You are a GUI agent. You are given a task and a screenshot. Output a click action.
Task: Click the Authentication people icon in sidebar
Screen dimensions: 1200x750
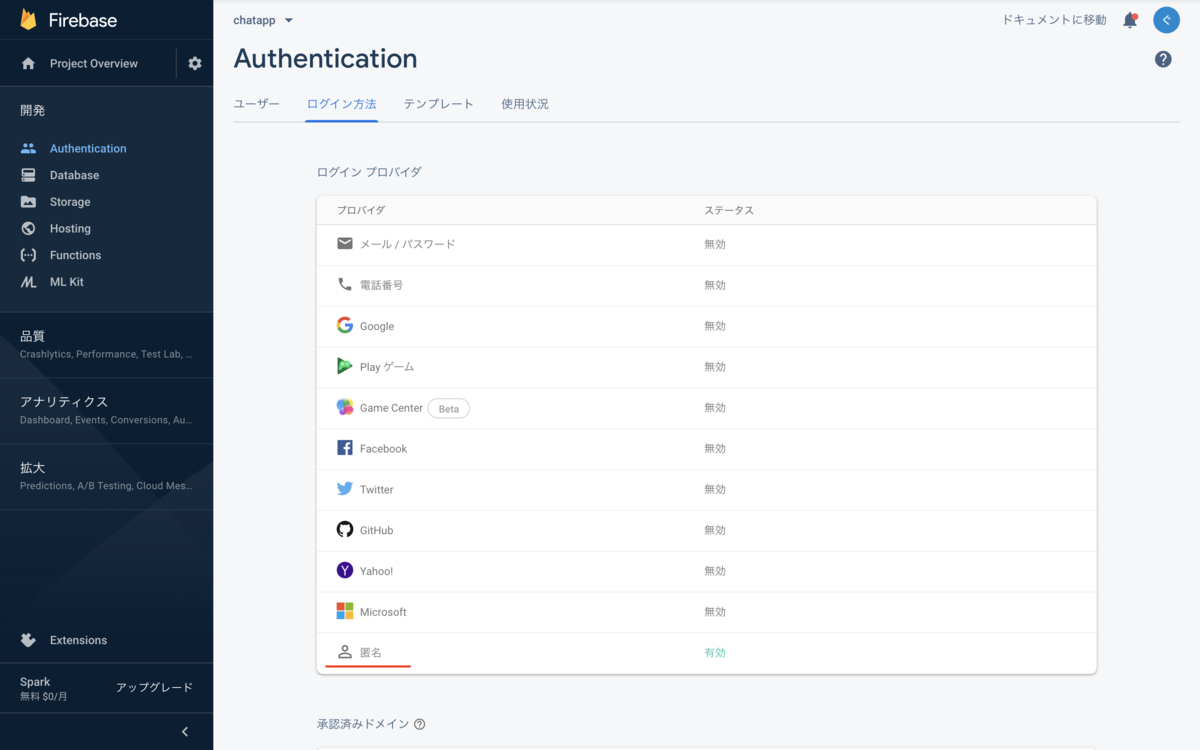pos(28,148)
